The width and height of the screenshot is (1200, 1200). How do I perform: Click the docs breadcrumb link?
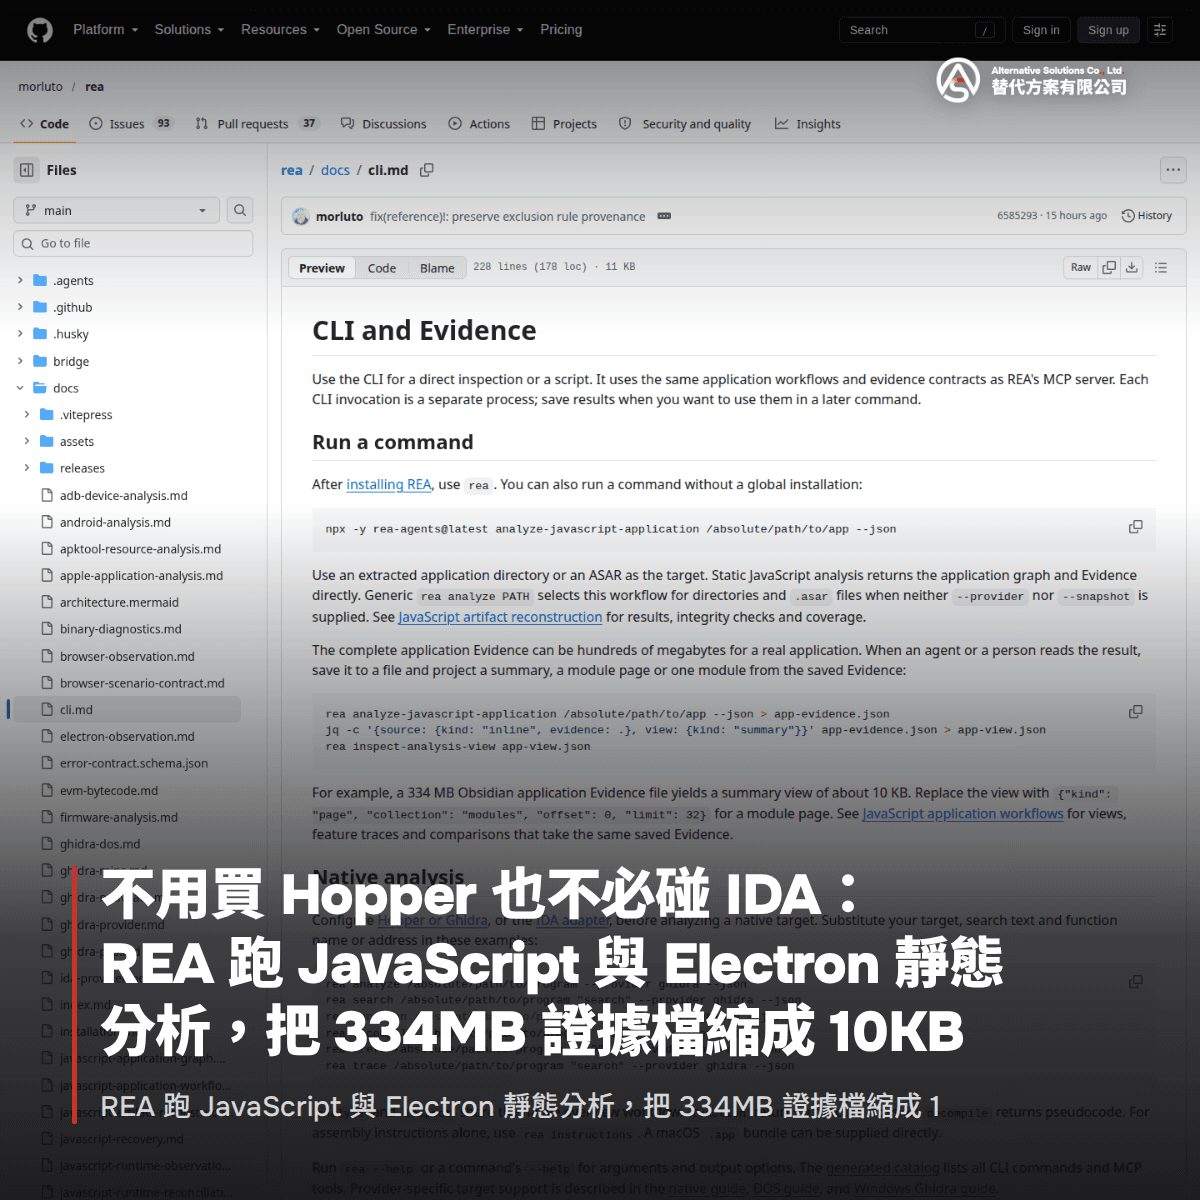coord(335,170)
